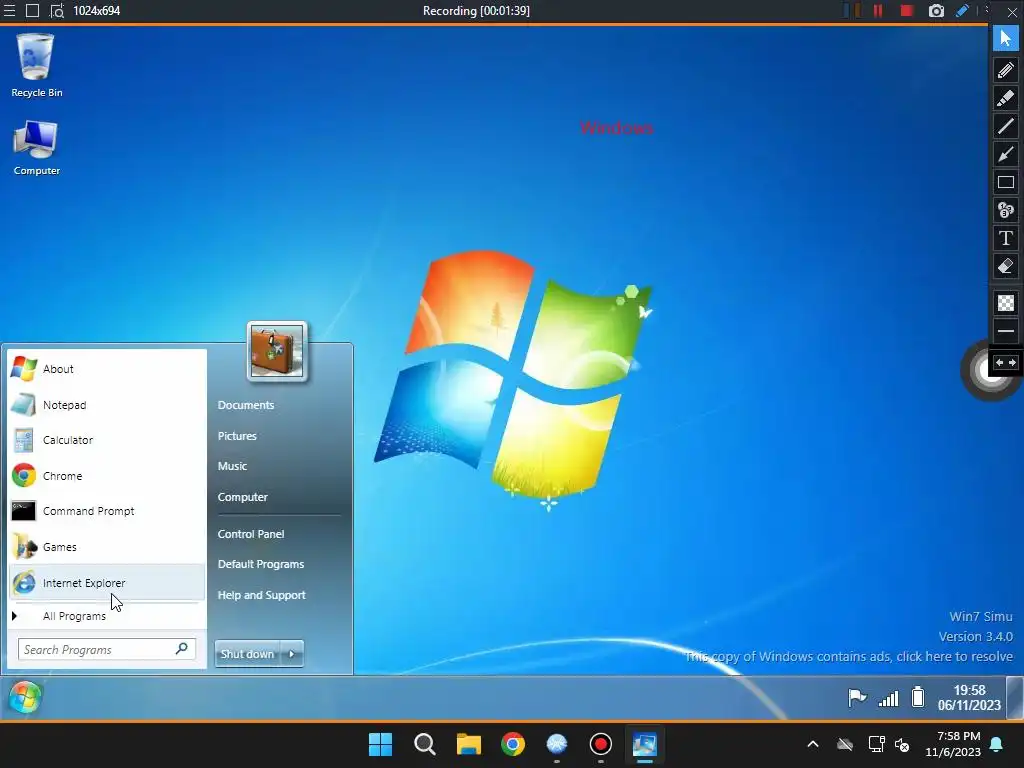The image size is (1024, 768).
Task: Take a screenshot with camera icon
Action: [x=936, y=10]
